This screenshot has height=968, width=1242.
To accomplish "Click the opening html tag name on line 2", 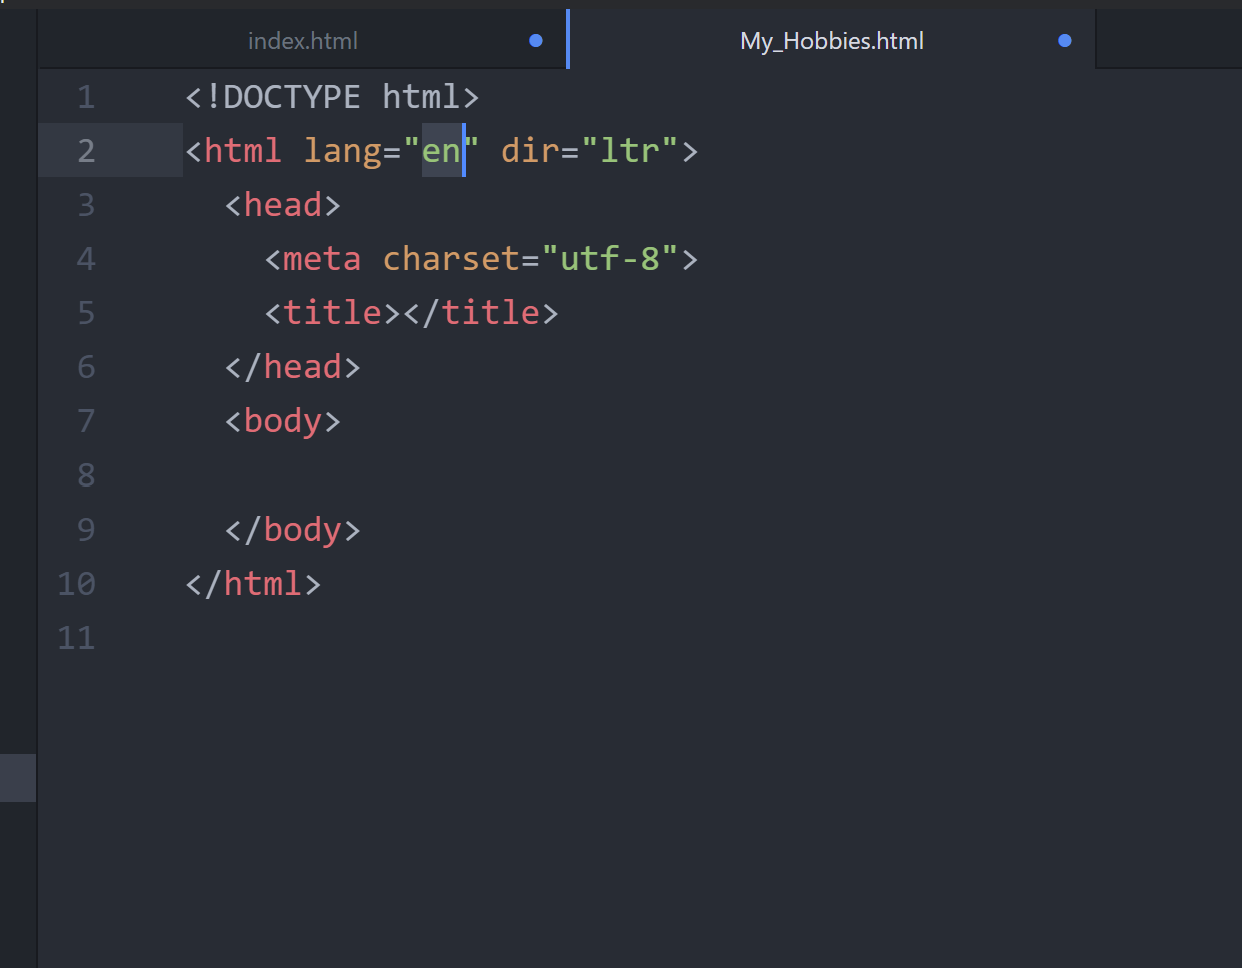I will [243, 151].
